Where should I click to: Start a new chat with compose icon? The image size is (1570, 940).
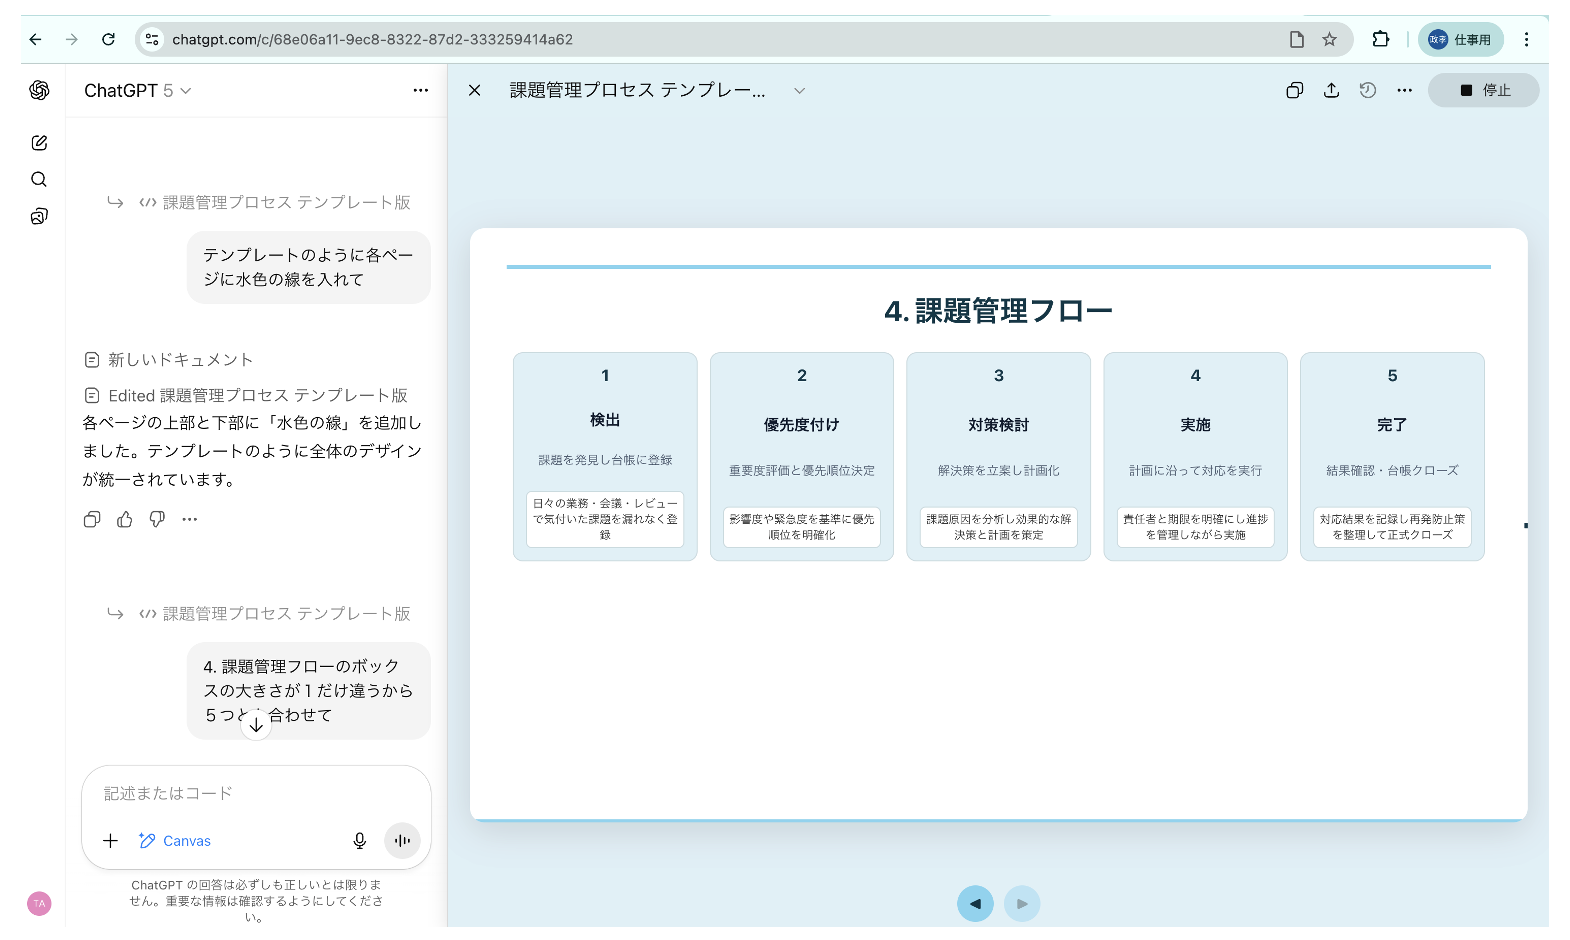[x=39, y=143]
